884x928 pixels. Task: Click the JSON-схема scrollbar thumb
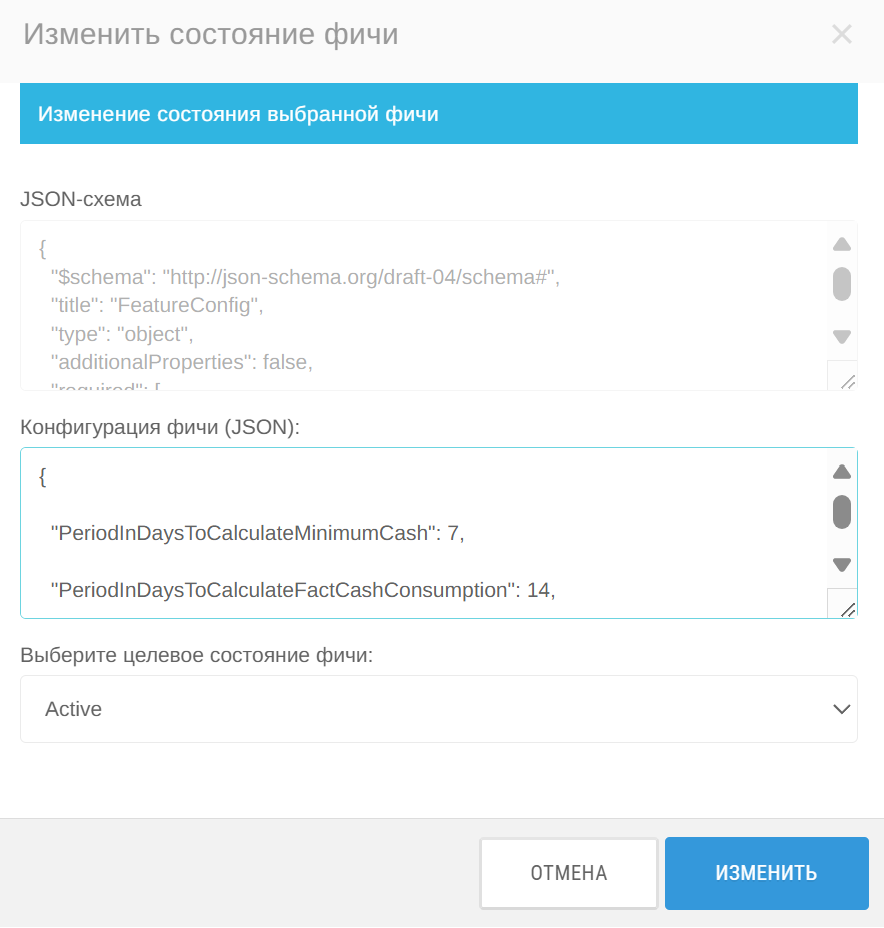[841, 284]
